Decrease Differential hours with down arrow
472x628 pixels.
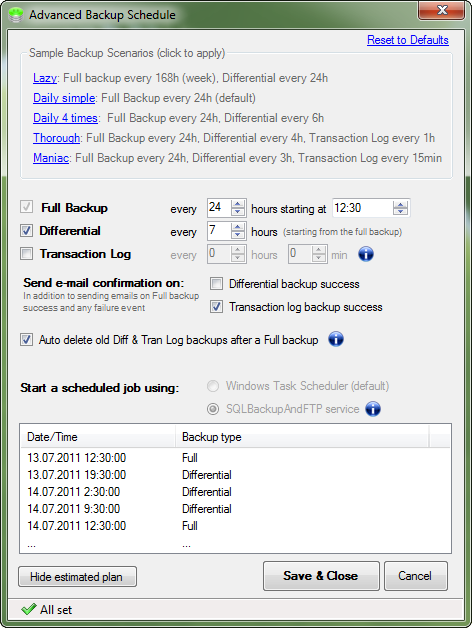[x=238, y=235]
